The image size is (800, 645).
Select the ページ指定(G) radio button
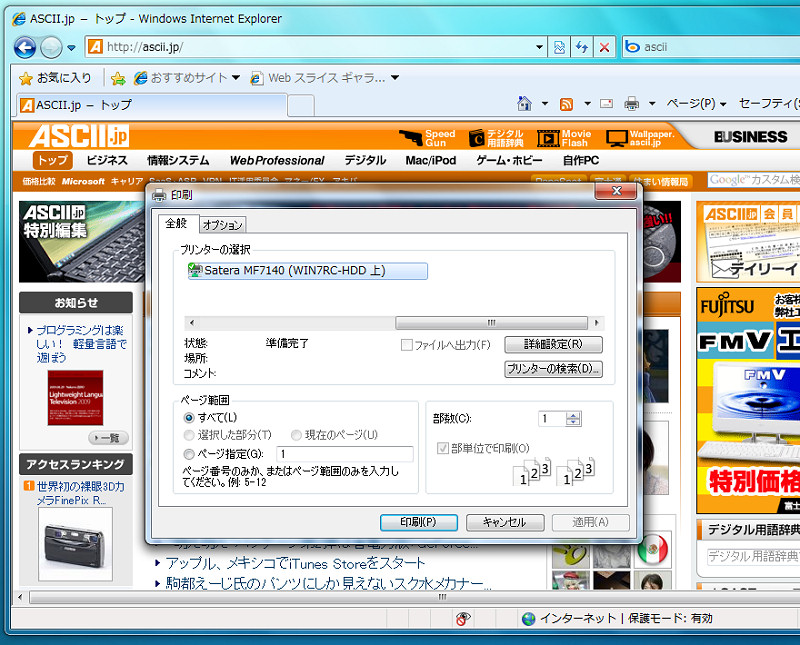tap(189, 454)
